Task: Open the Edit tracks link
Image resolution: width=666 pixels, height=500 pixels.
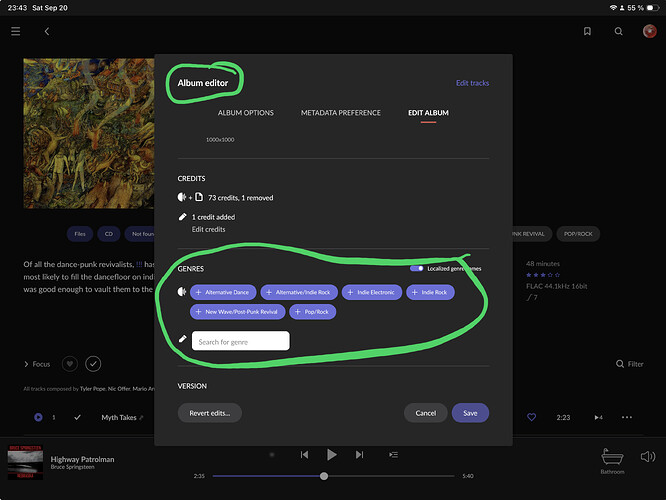Action: 472,83
